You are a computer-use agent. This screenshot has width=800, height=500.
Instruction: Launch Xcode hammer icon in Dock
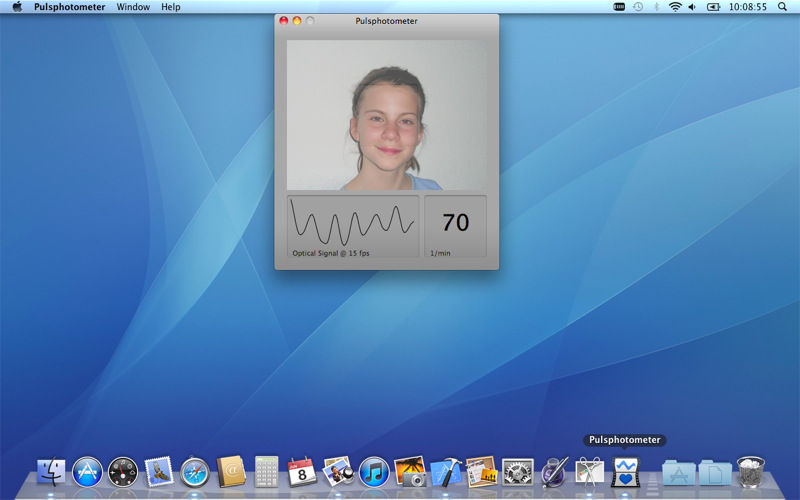tap(446, 472)
